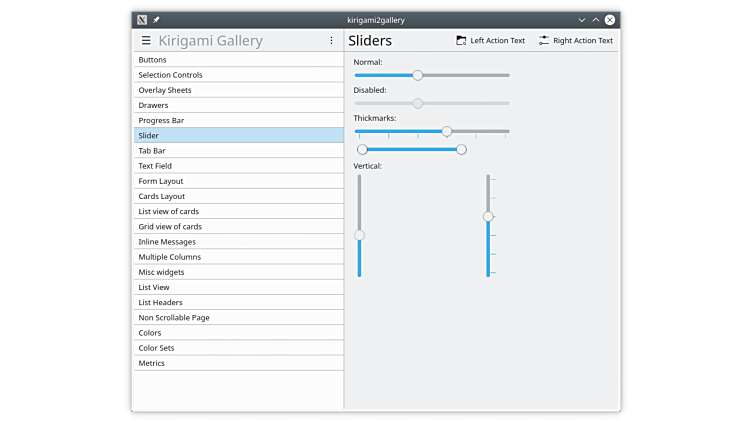Image resolution: width=752 pixels, height=423 pixels.
Task: Click the right handle of range slider
Action: click(x=461, y=150)
